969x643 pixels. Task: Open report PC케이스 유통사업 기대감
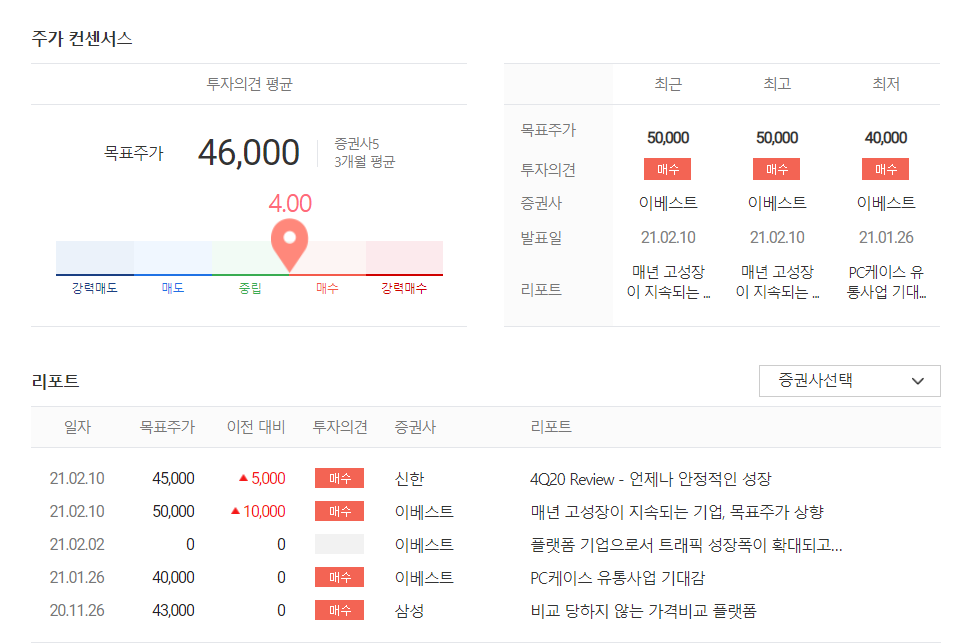(617, 578)
